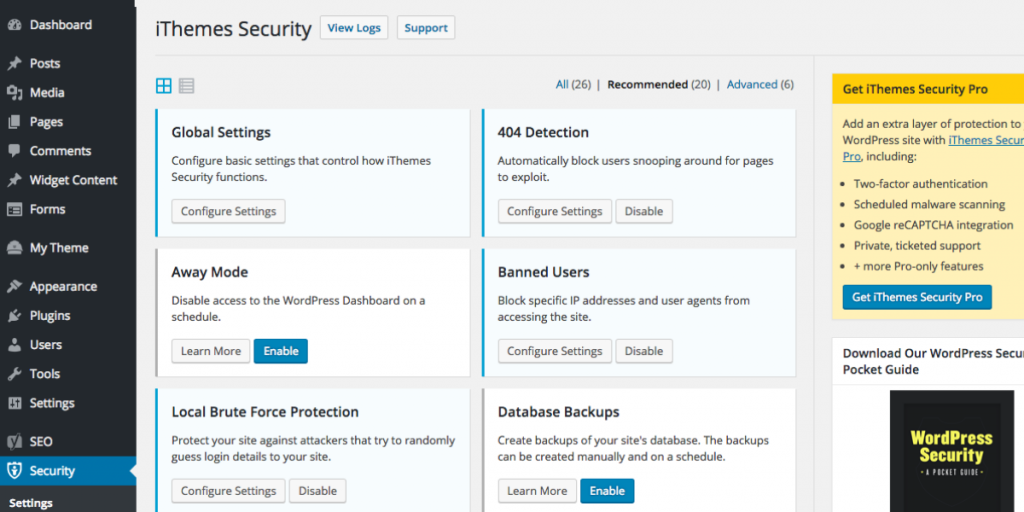The width and height of the screenshot is (1024, 512).
Task: Open Settings submenu under Security
Action: click(31, 503)
